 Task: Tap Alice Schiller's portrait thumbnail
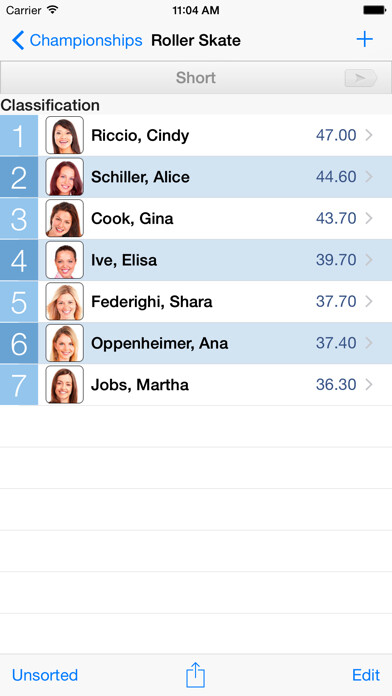point(64,177)
